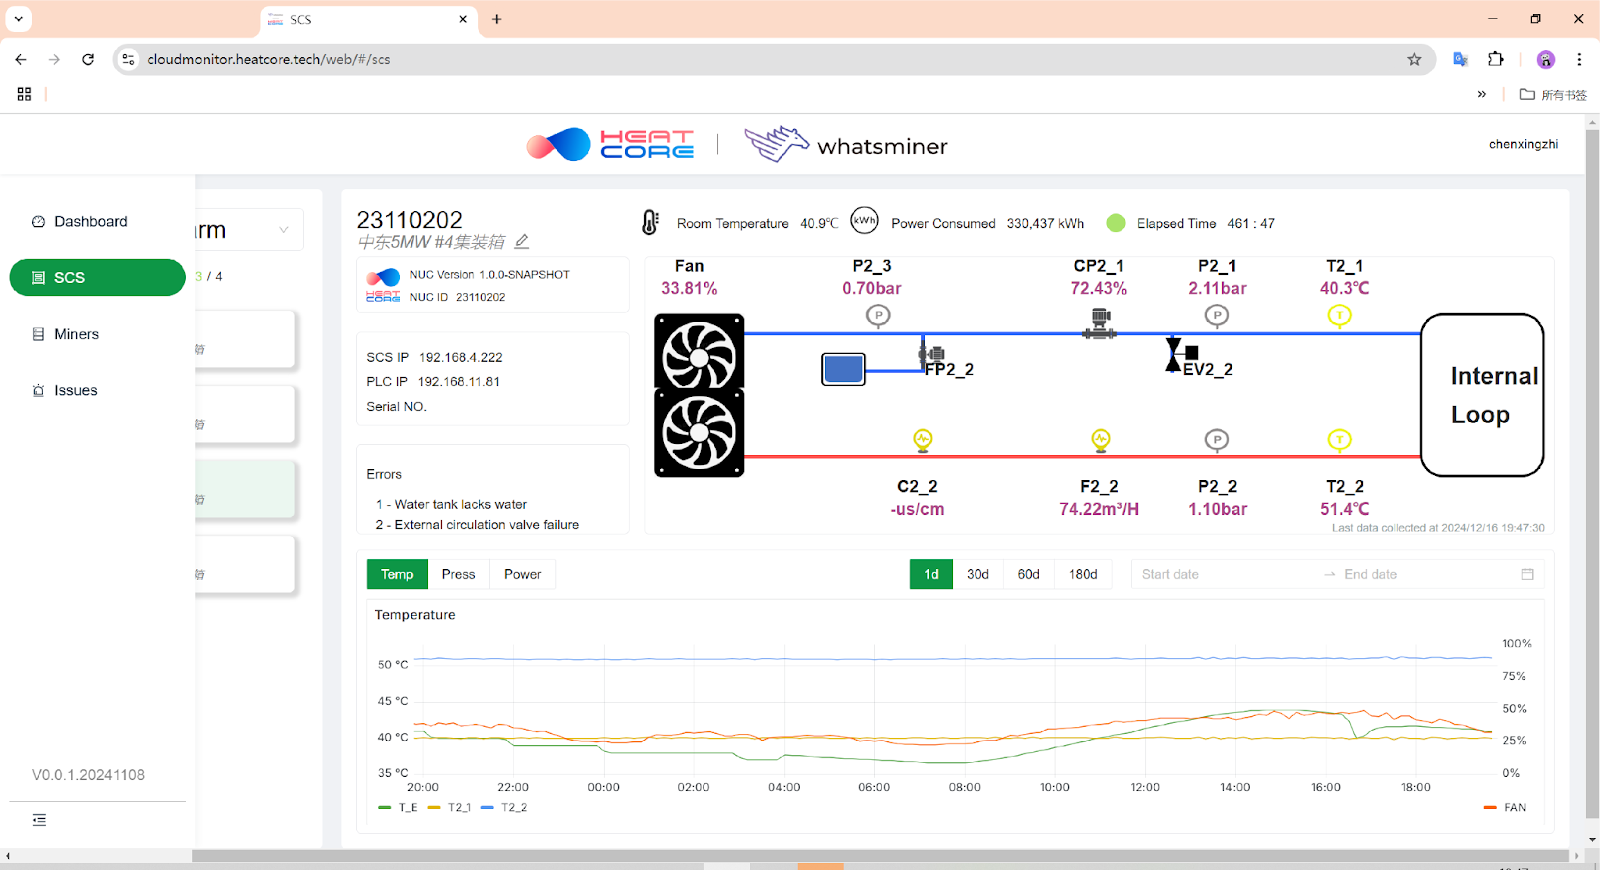
Task: Bookmark this page with the star icon
Action: (1414, 59)
